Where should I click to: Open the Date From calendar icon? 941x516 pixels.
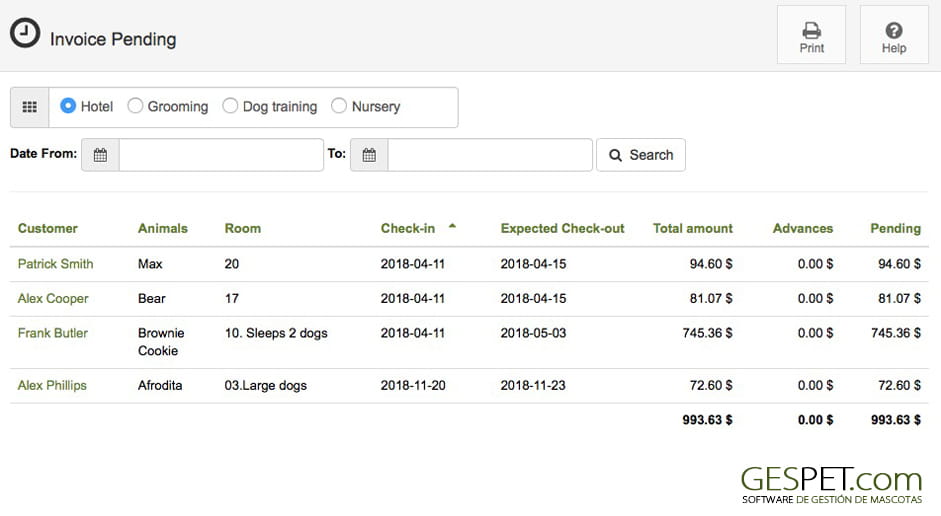click(100, 155)
